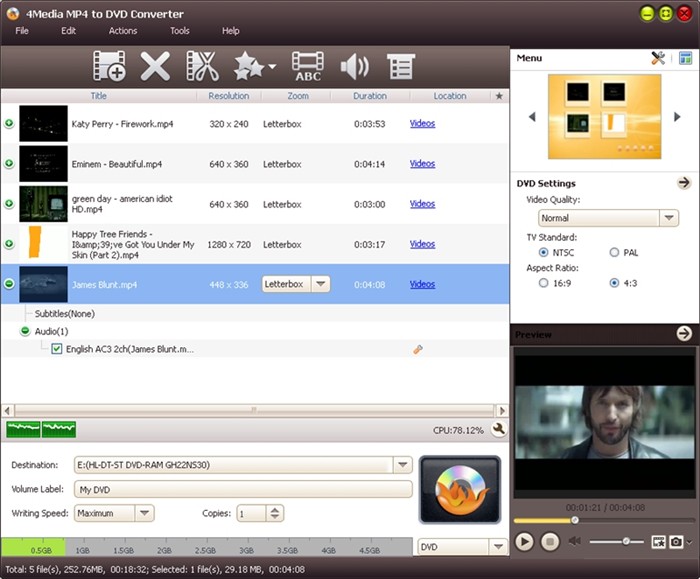Click the audio speaker toolbar icon
The width and height of the screenshot is (700, 579).
tap(354, 67)
